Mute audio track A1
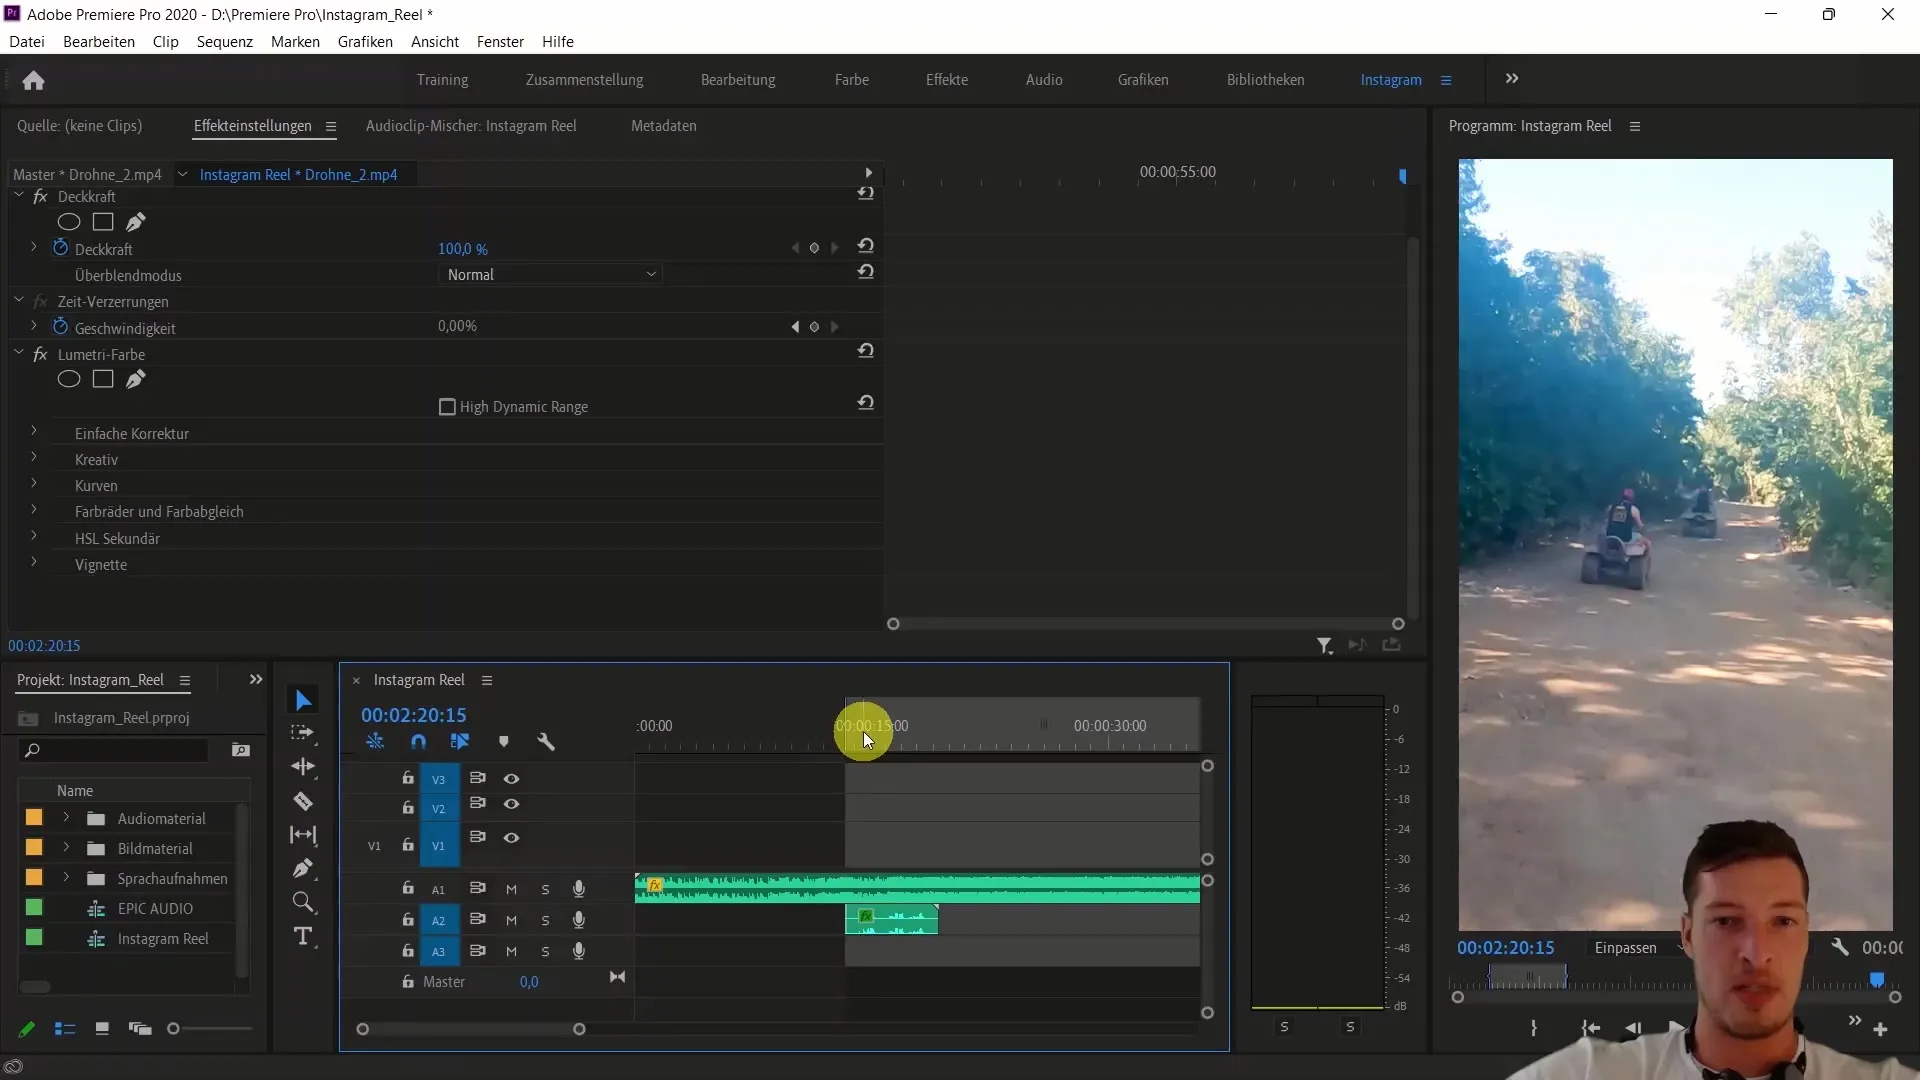Viewport: 1920px width, 1080px height. point(511,890)
